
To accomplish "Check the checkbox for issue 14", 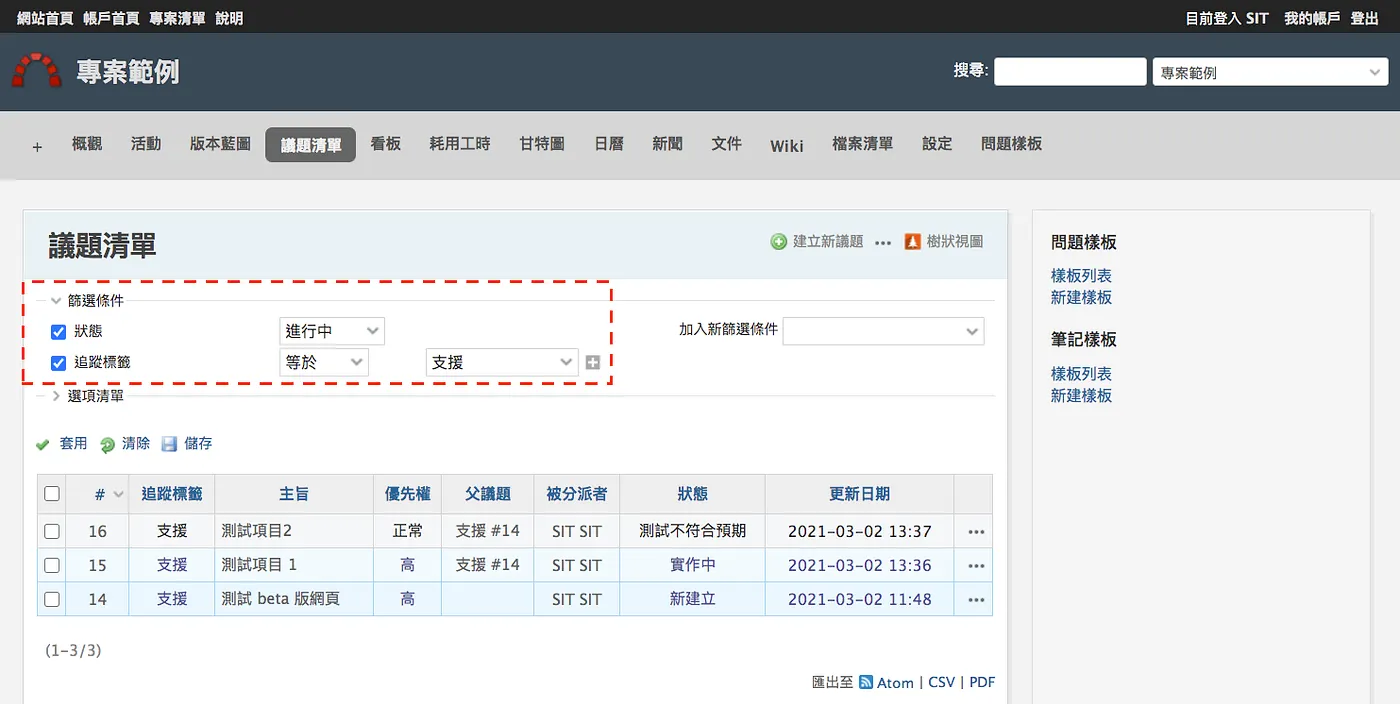I will (x=52, y=600).
